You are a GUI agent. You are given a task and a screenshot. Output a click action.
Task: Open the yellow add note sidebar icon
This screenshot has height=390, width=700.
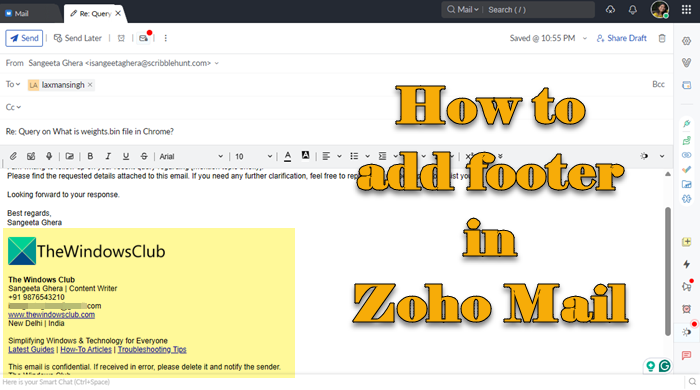687,242
